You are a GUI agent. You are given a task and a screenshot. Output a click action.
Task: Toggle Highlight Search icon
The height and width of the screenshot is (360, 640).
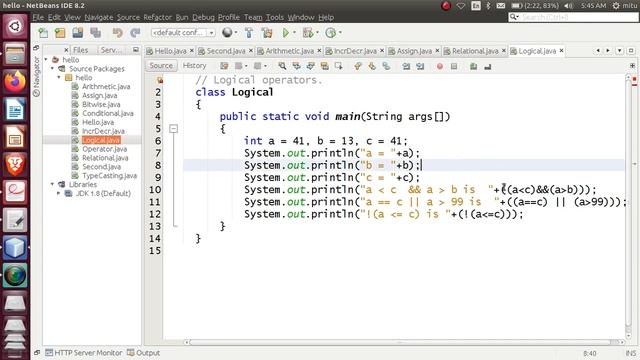tap(324, 66)
